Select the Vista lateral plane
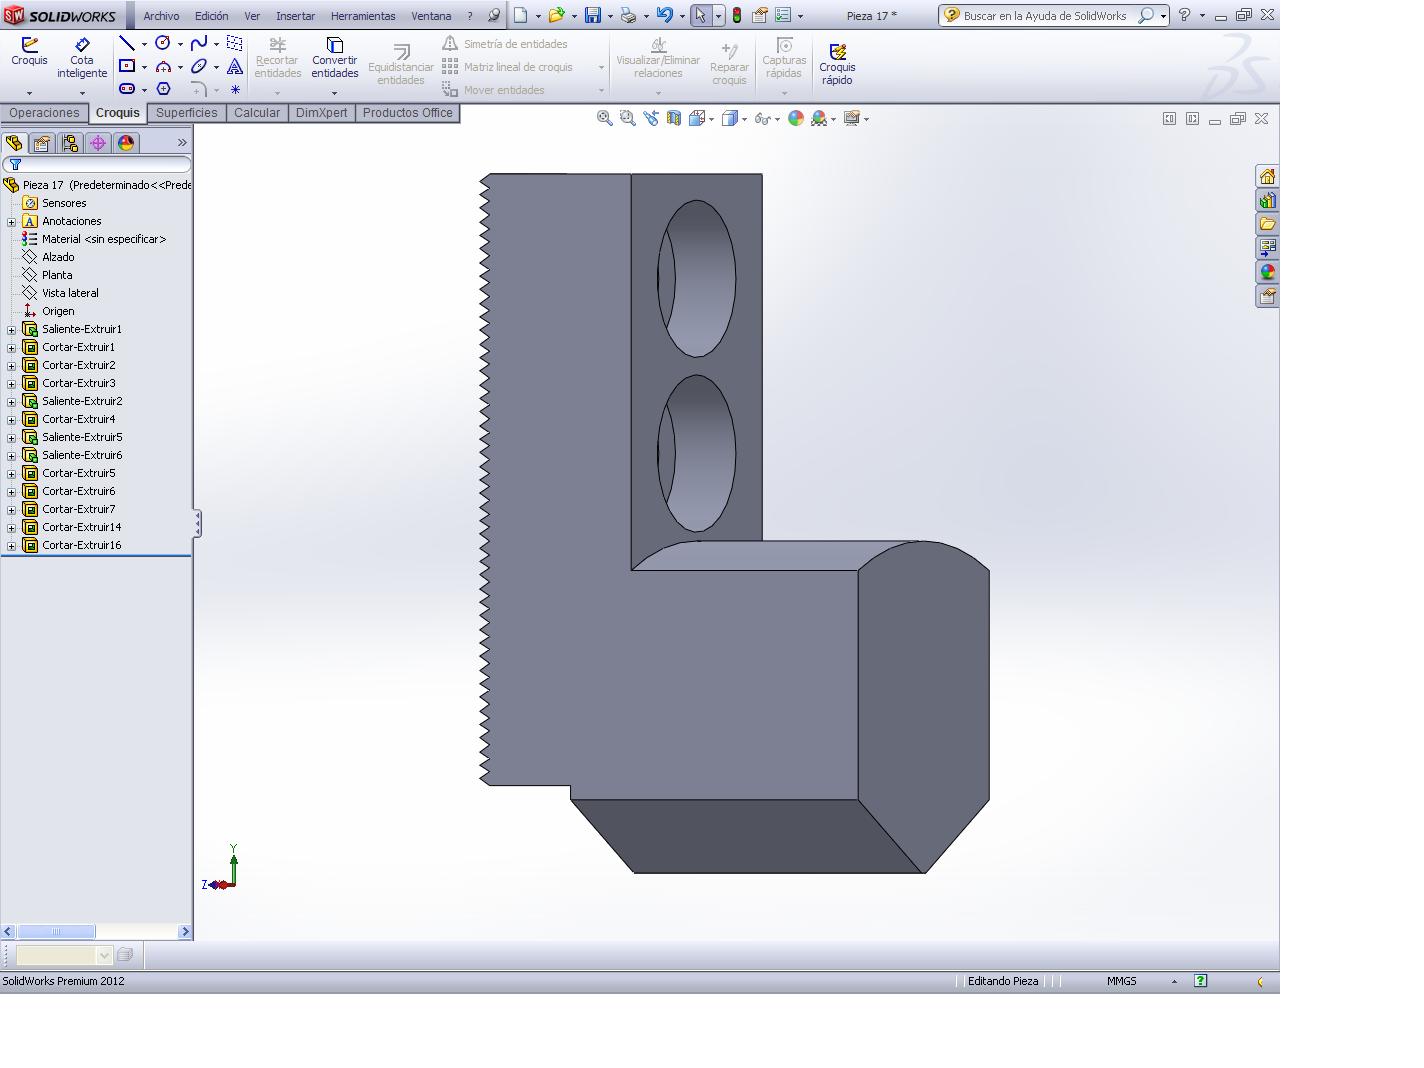This screenshot has width=1424, height=1068. tap(70, 293)
